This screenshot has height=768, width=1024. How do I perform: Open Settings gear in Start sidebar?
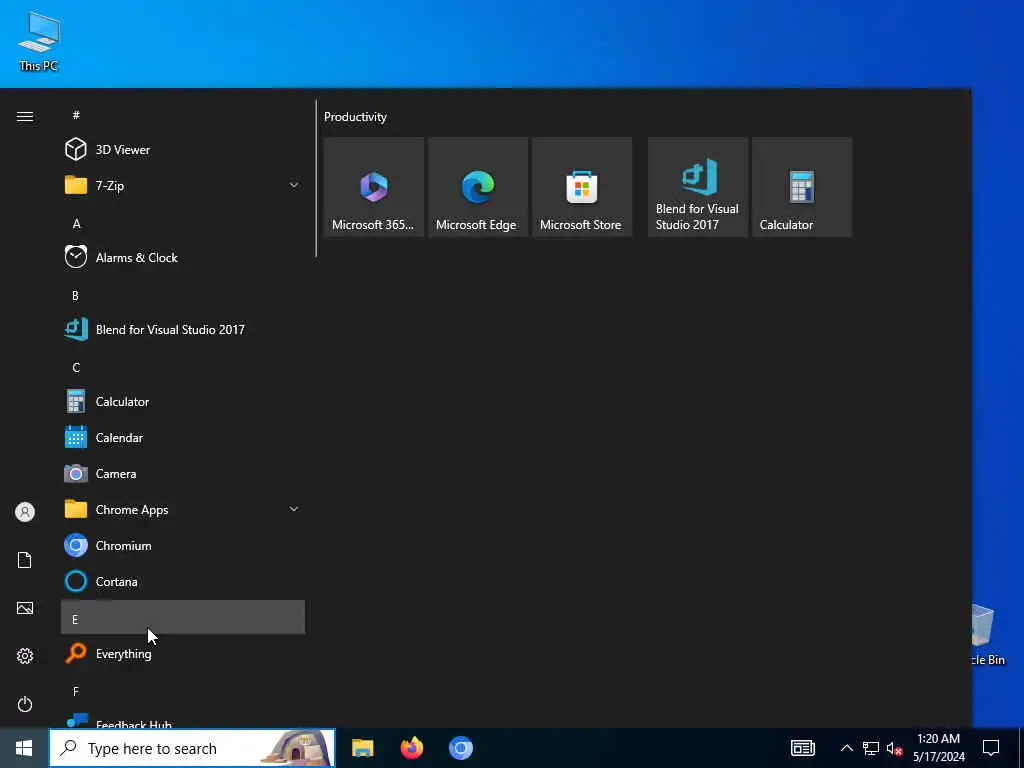tap(25, 656)
